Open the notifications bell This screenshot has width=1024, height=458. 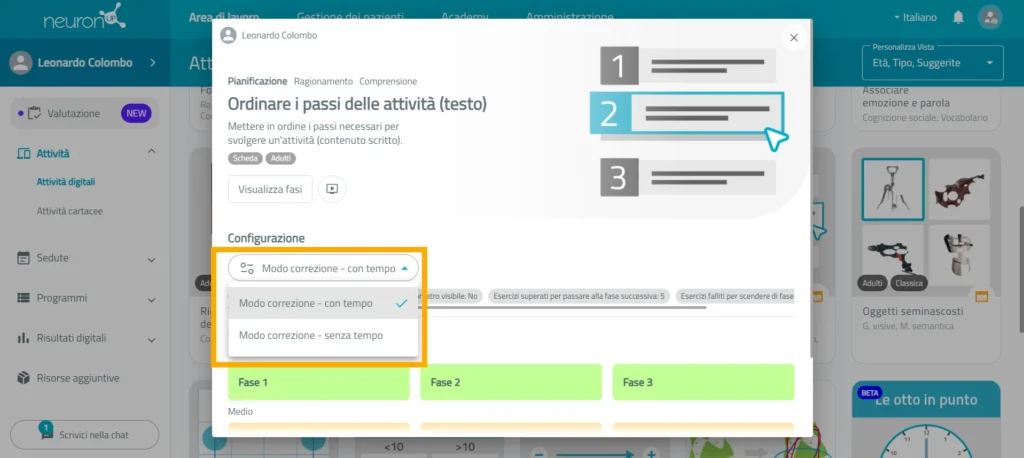point(958,18)
